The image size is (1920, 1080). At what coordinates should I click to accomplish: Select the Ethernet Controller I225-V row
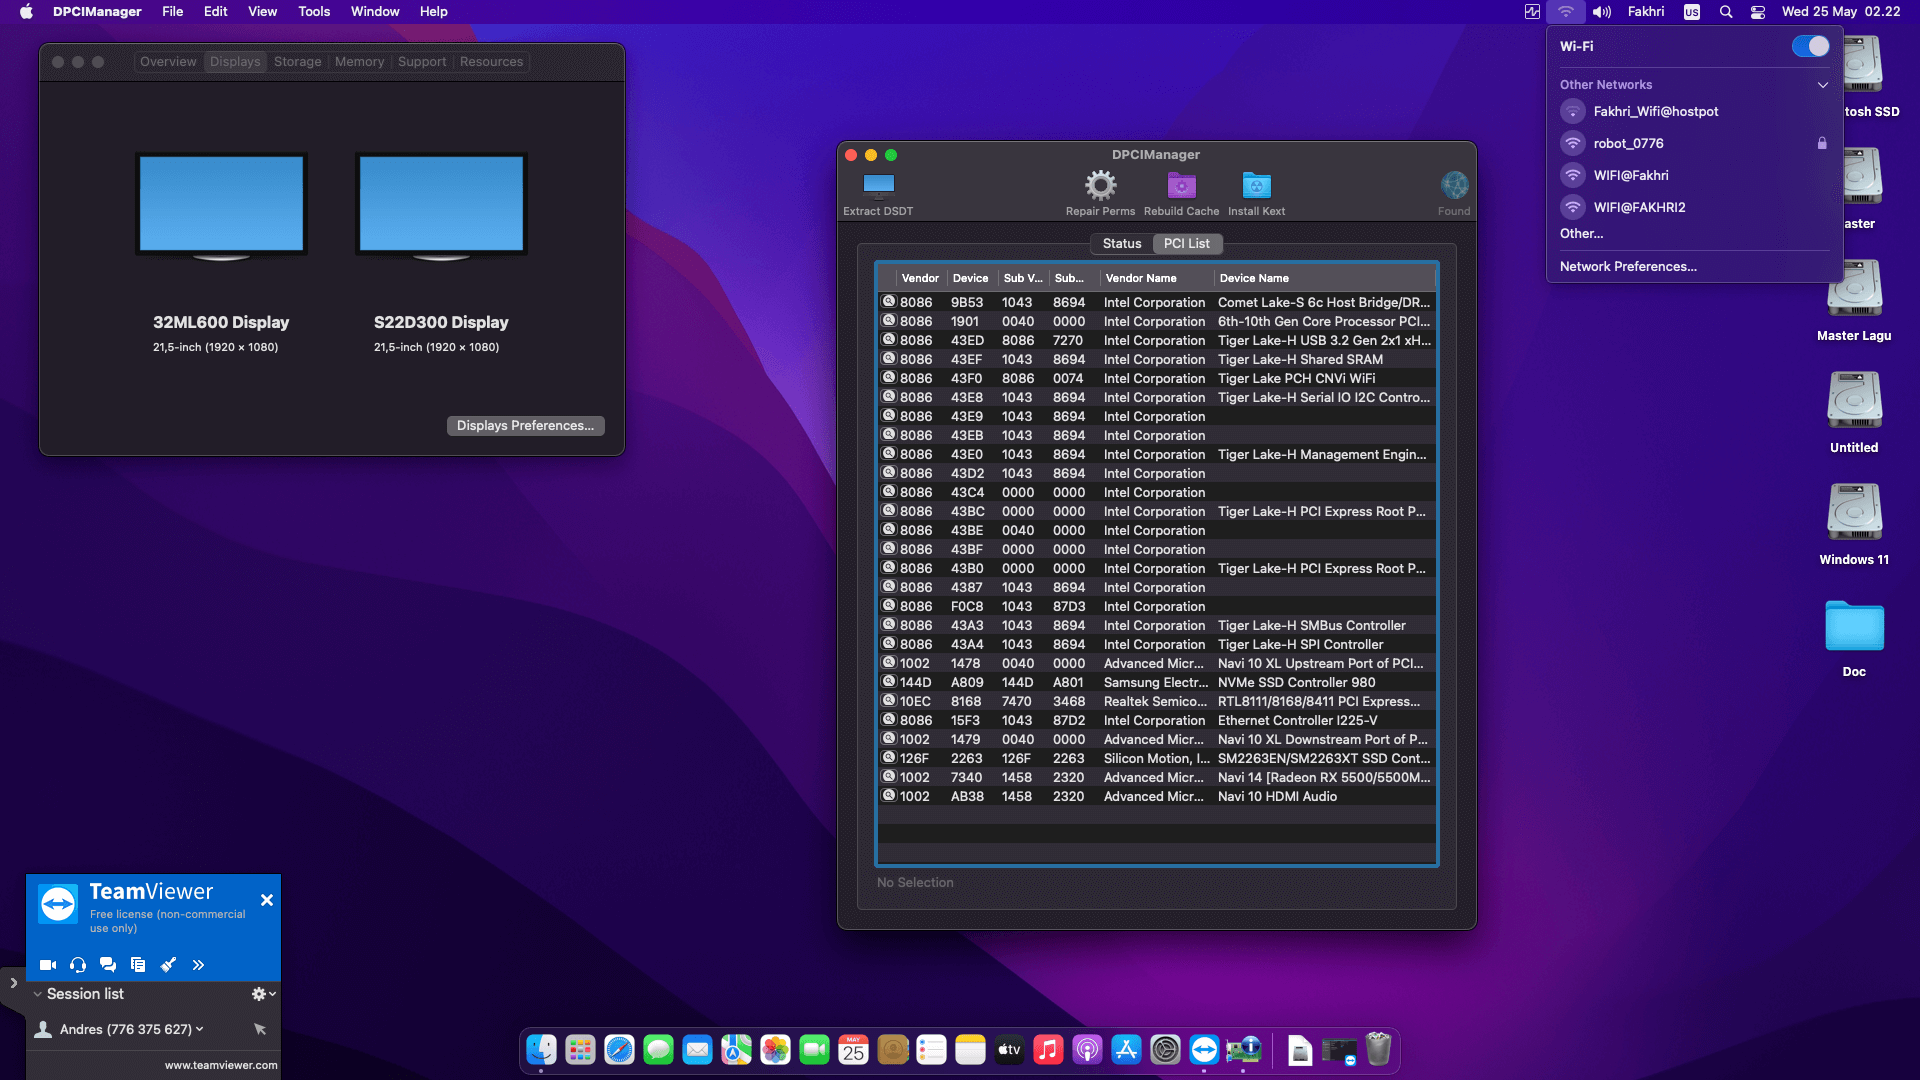tap(1157, 720)
